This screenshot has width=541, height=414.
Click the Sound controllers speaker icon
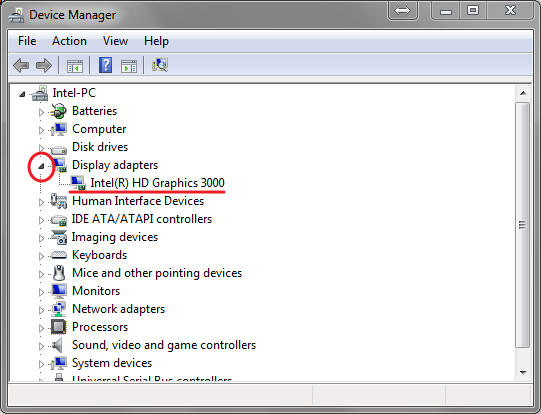pos(57,345)
